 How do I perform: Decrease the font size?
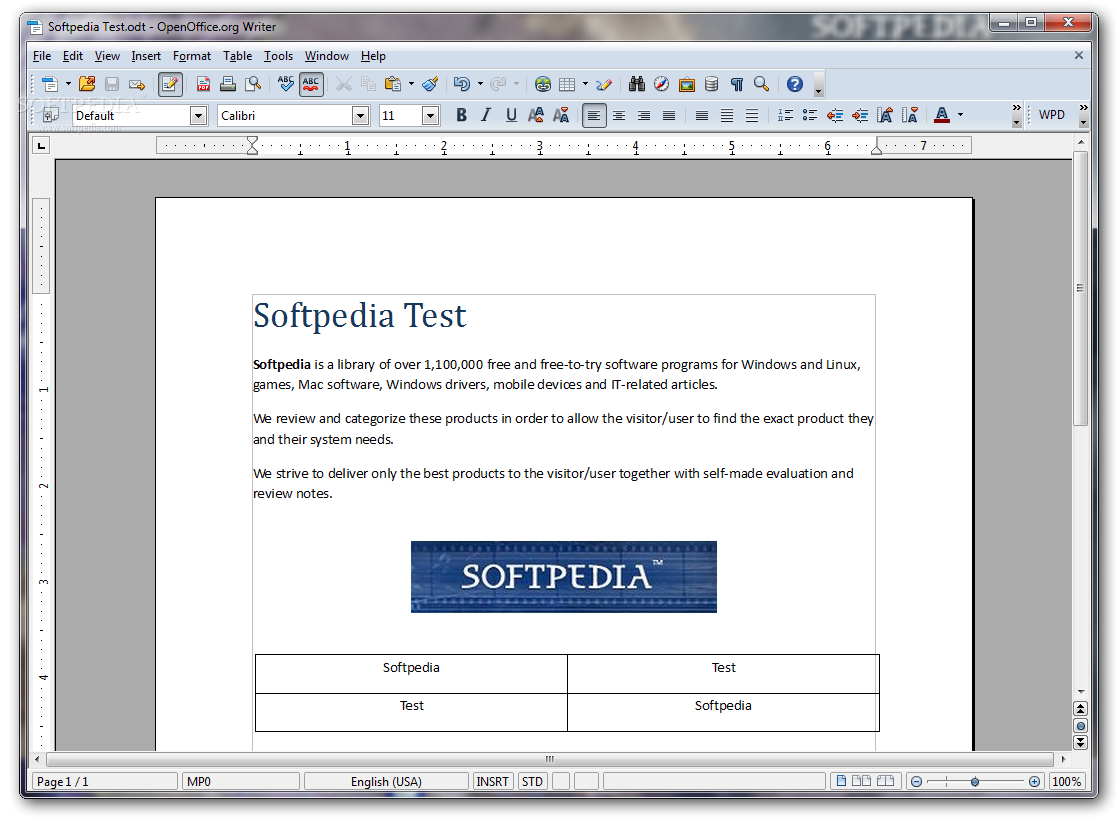tap(910, 115)
